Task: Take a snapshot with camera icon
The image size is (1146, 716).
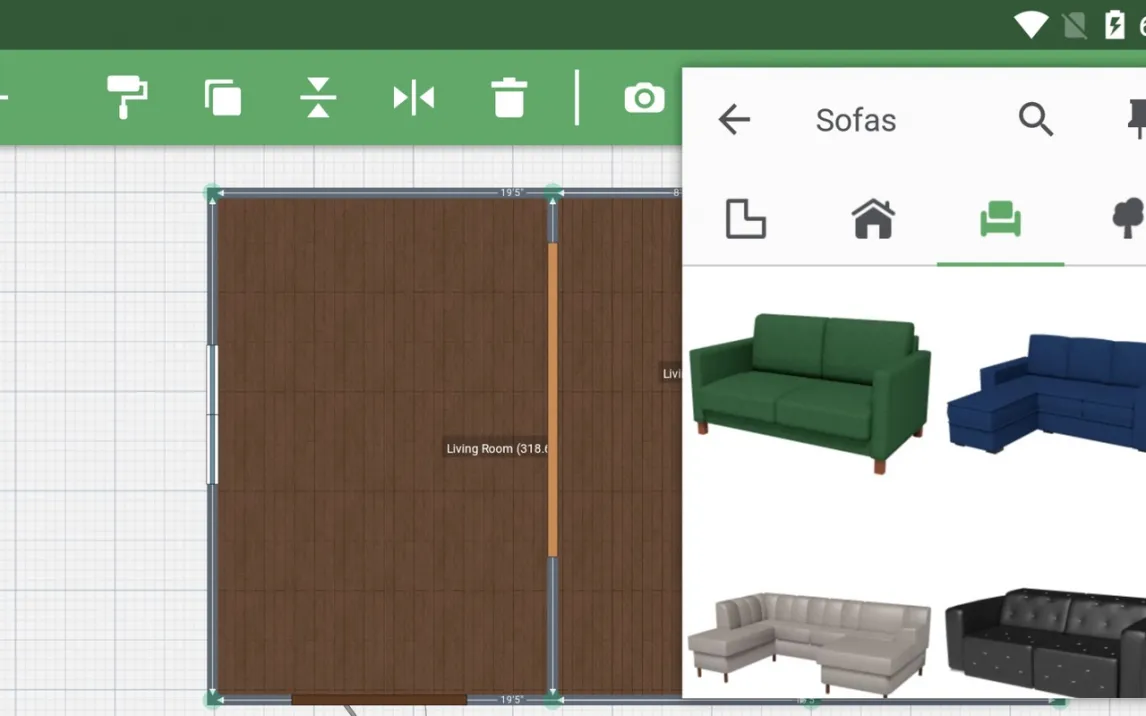Action: click(x=644, y=98)
